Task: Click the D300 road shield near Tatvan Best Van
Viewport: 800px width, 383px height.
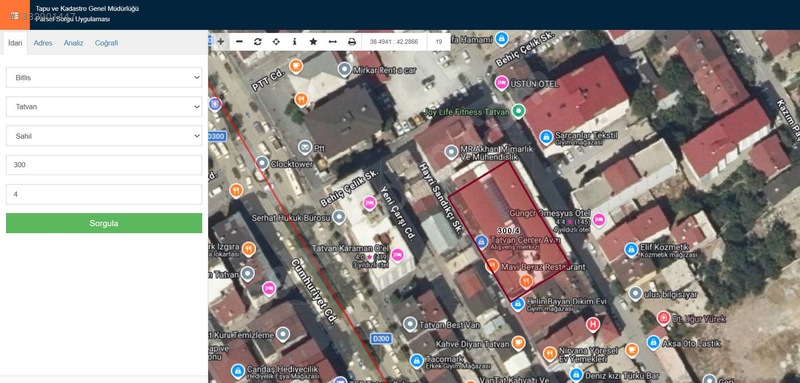Action: [381, 339]
